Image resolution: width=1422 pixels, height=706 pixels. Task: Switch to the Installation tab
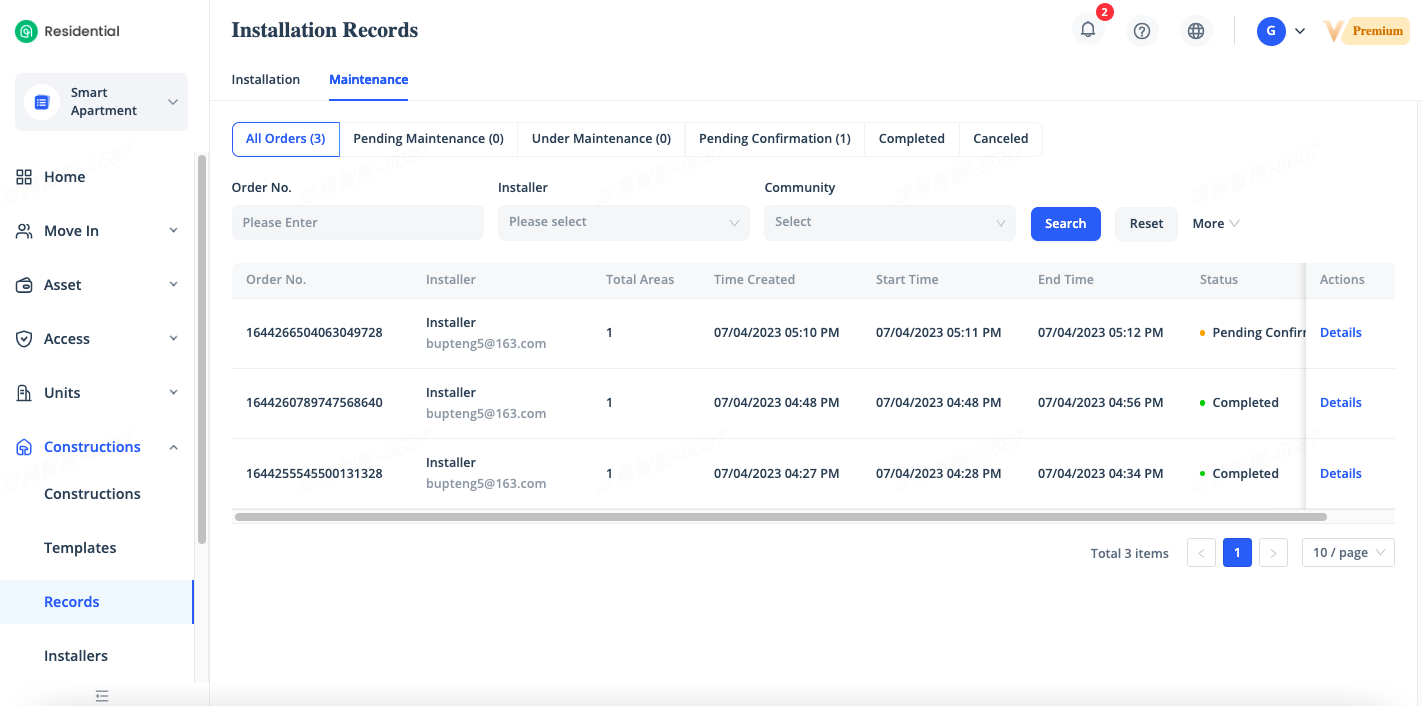tap(266, 79)
